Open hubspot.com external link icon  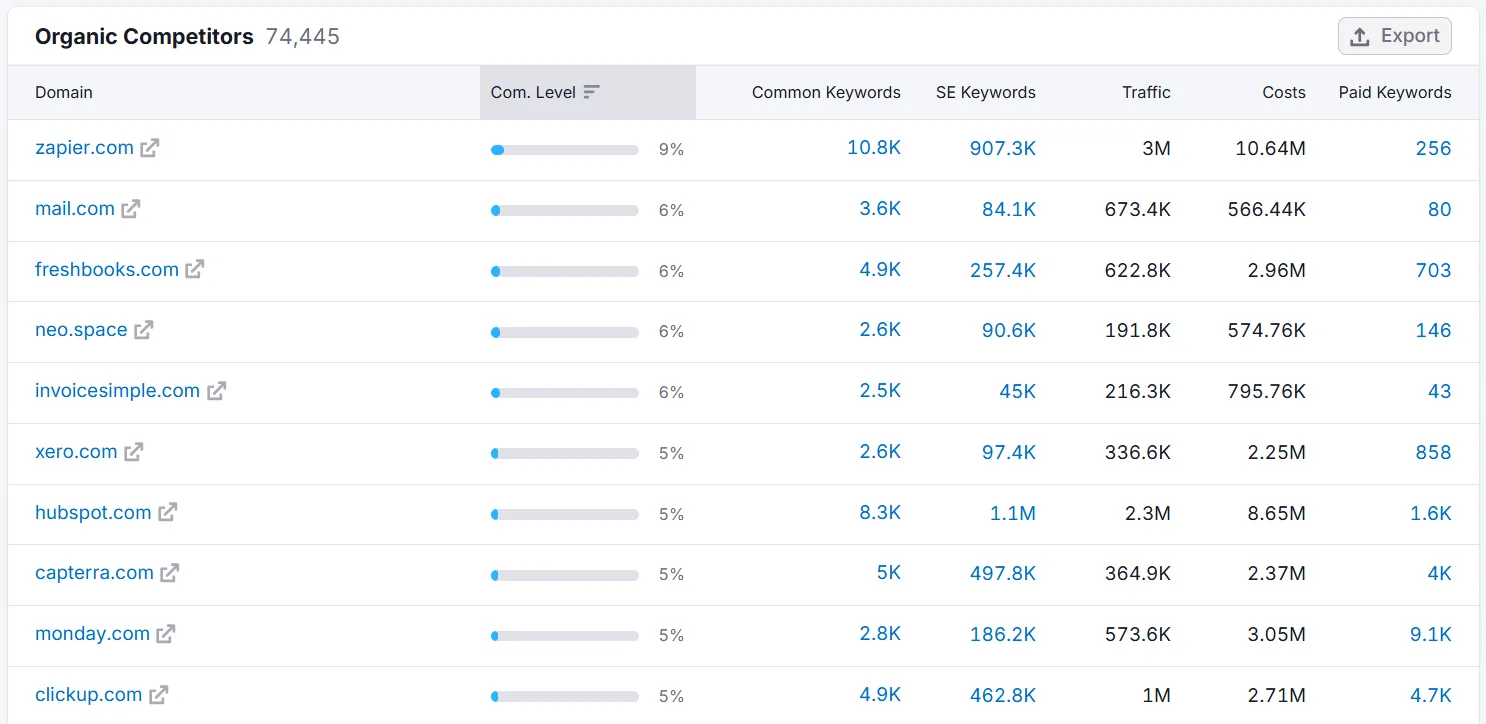tap(168, 512)
